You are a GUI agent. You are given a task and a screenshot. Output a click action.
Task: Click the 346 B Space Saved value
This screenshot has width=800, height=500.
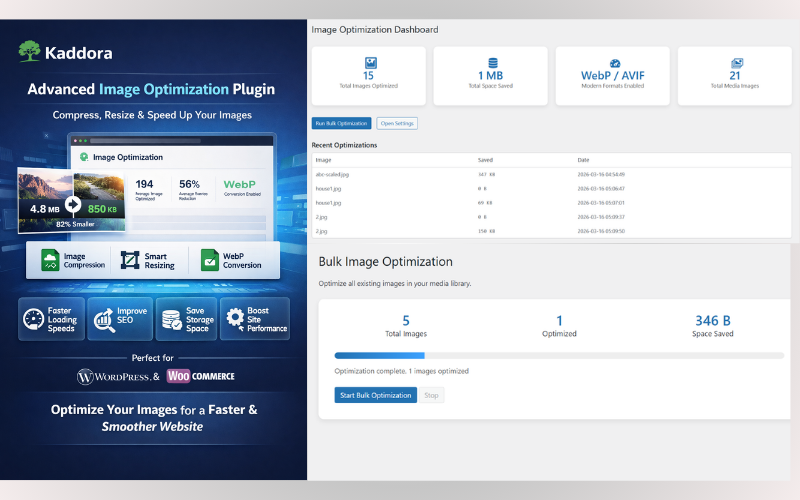[x=713, y=321]
